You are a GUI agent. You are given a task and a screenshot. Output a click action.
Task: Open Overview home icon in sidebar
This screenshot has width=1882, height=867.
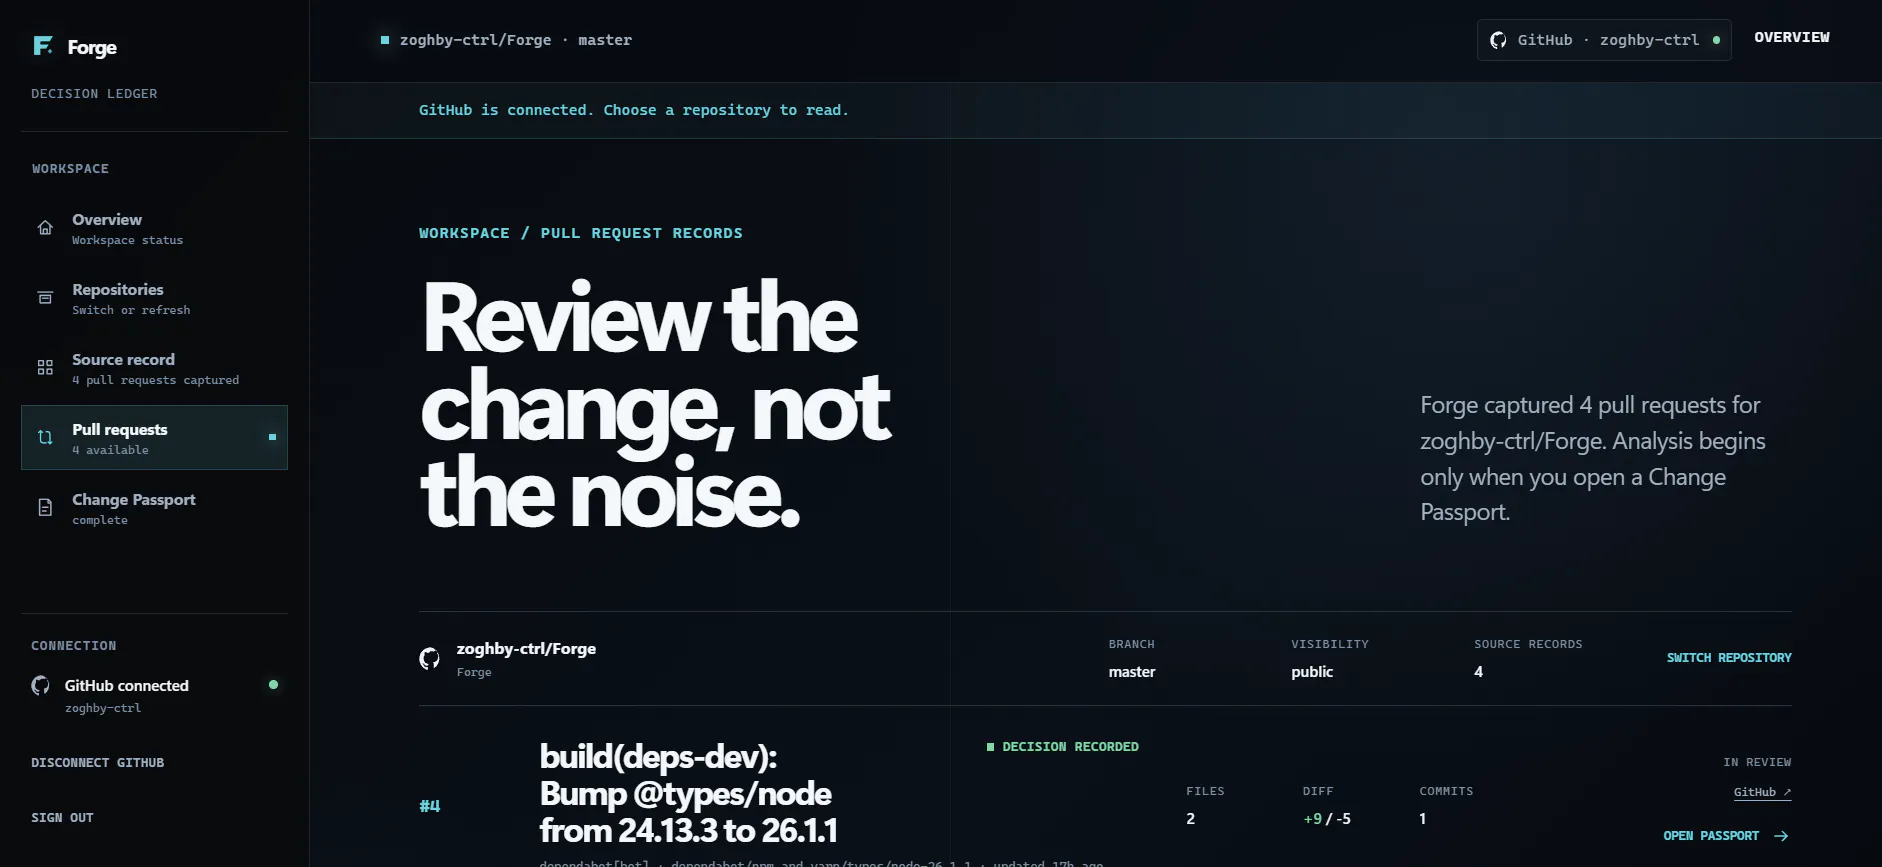[x=45, y=228]
